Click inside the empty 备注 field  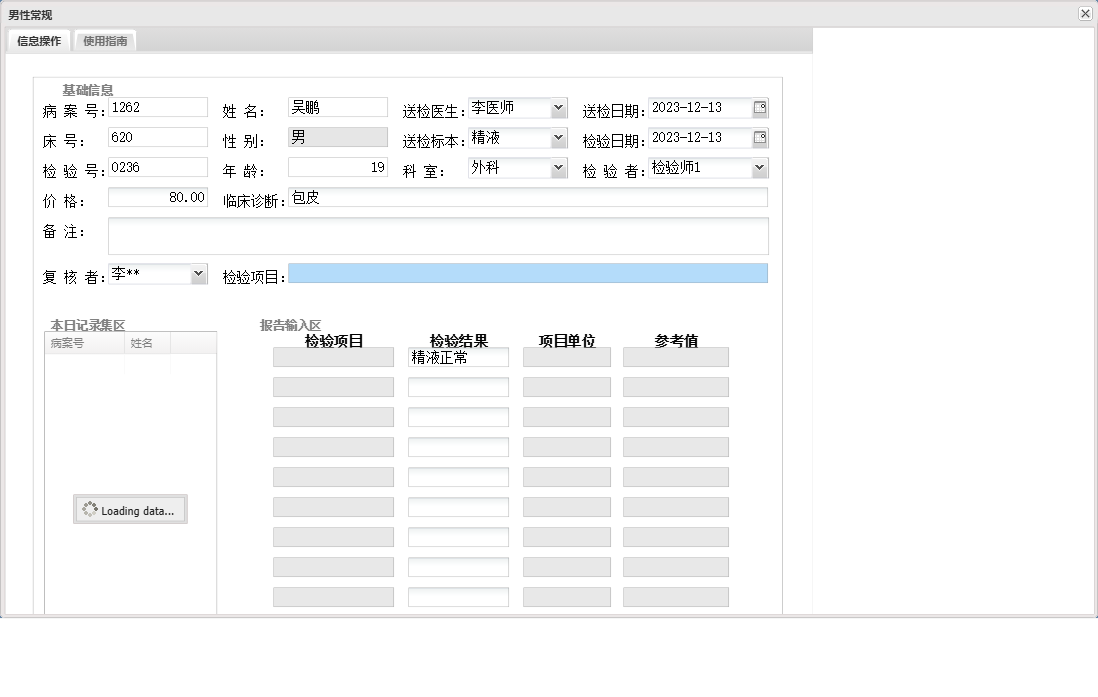click(437, 235)
